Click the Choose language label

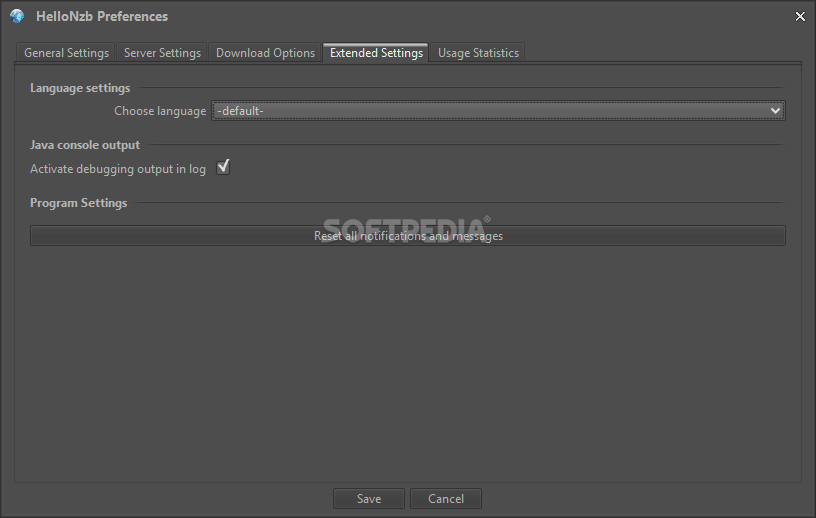pos(160,111)
